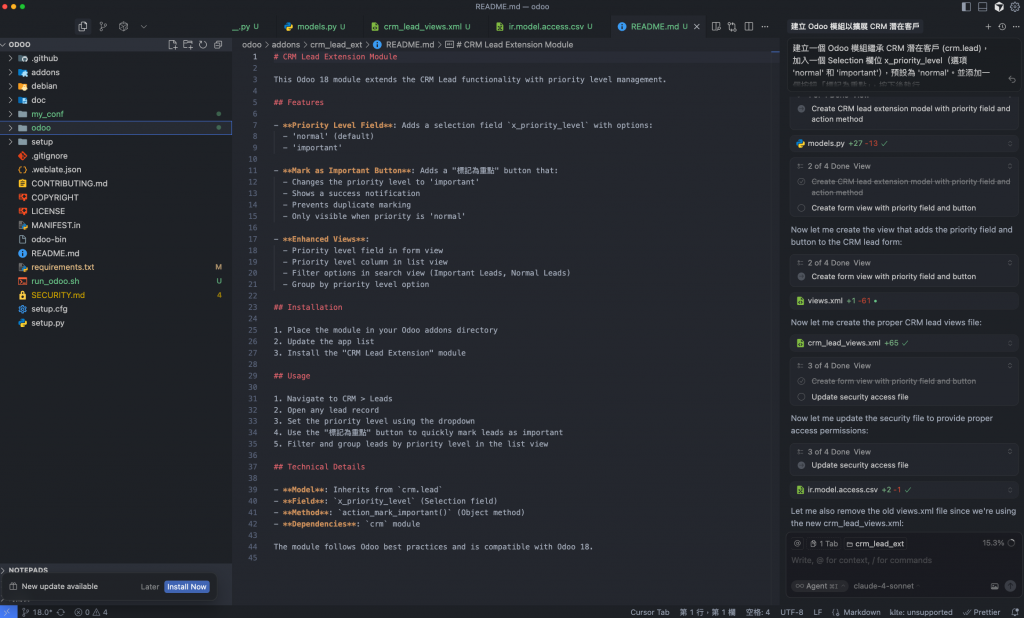The height and width of the screenshot is (618, 1024).
Task: Collapse the ODOO root section header
Action: click(x=20, y=44)
